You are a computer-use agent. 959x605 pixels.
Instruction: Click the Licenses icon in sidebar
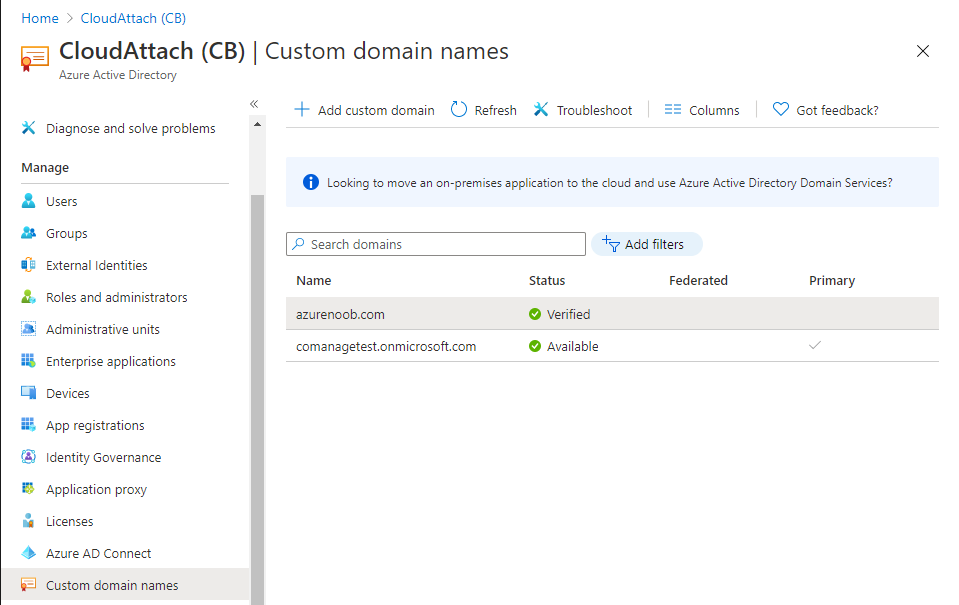[28, 521]
